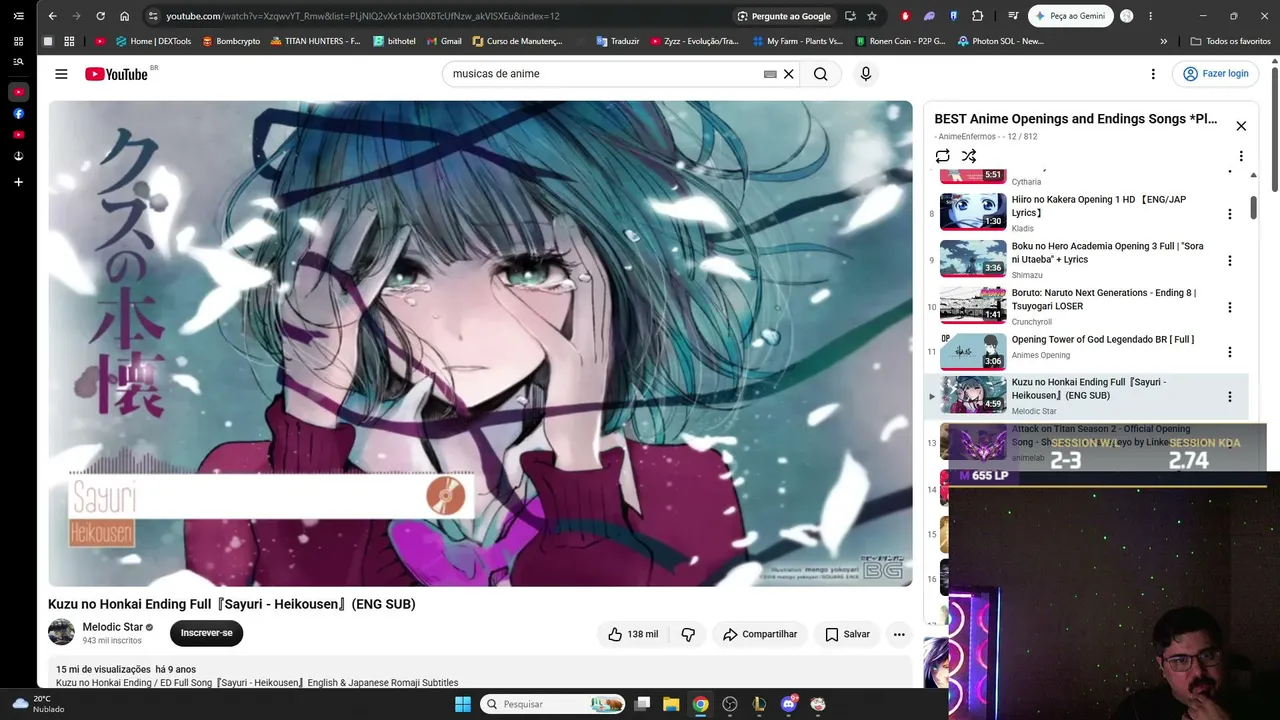This screenshot has width=1280, height=720.
Task: Start voice search with the microphone
Action: [866, 74]
